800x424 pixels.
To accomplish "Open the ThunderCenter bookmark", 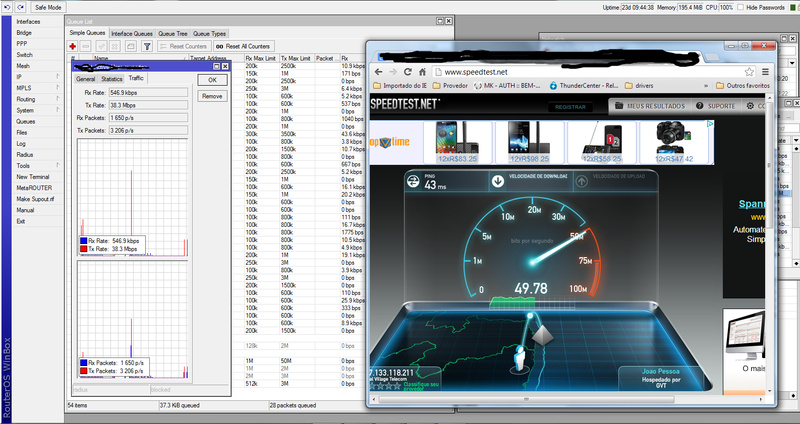I will tap(584, 86).
